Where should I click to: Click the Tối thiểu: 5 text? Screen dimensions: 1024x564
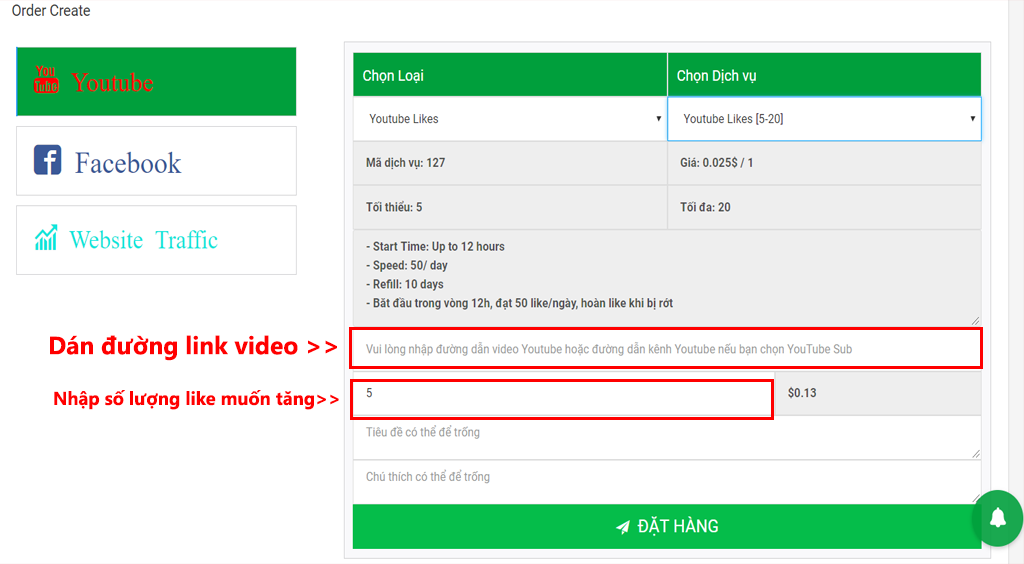click(394, 207)
